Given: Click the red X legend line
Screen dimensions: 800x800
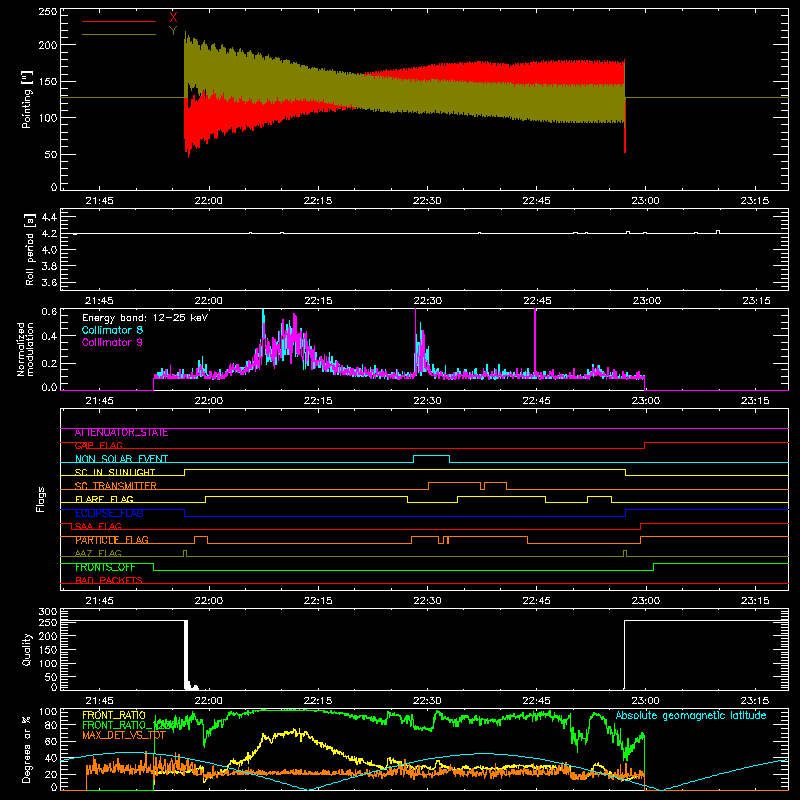Looking at the screenshot, I should click(119, 21).
